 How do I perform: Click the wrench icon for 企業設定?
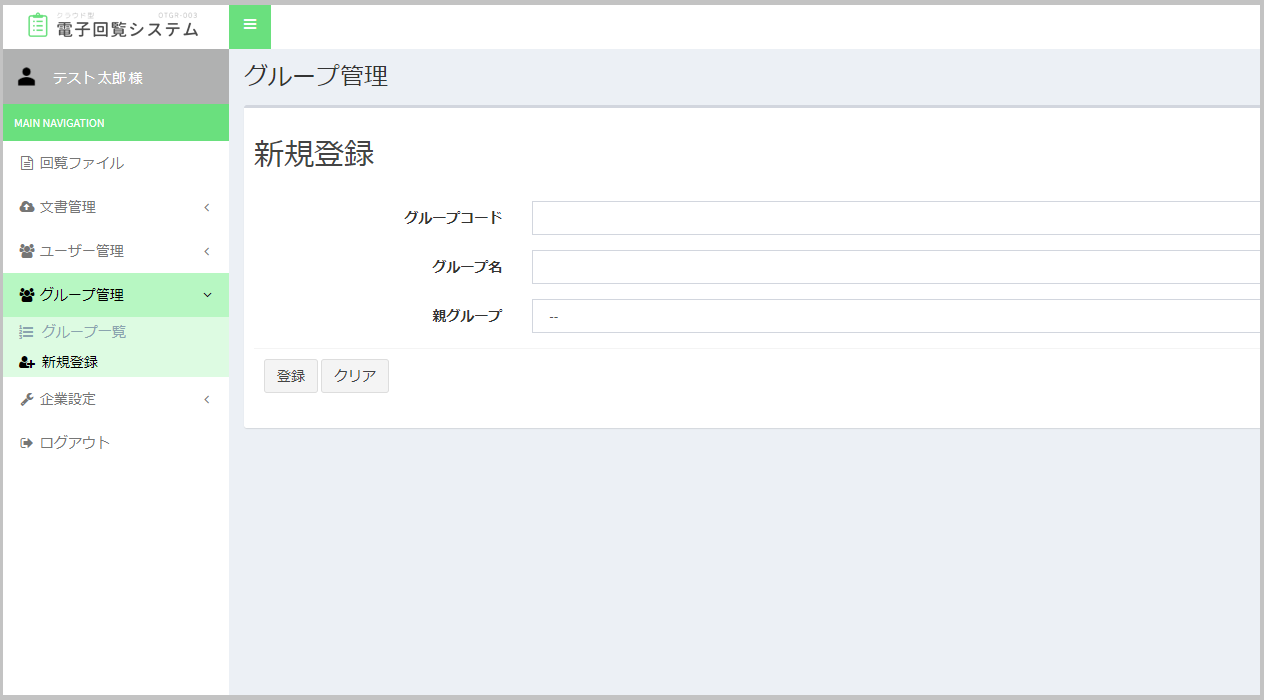(27, 399)
